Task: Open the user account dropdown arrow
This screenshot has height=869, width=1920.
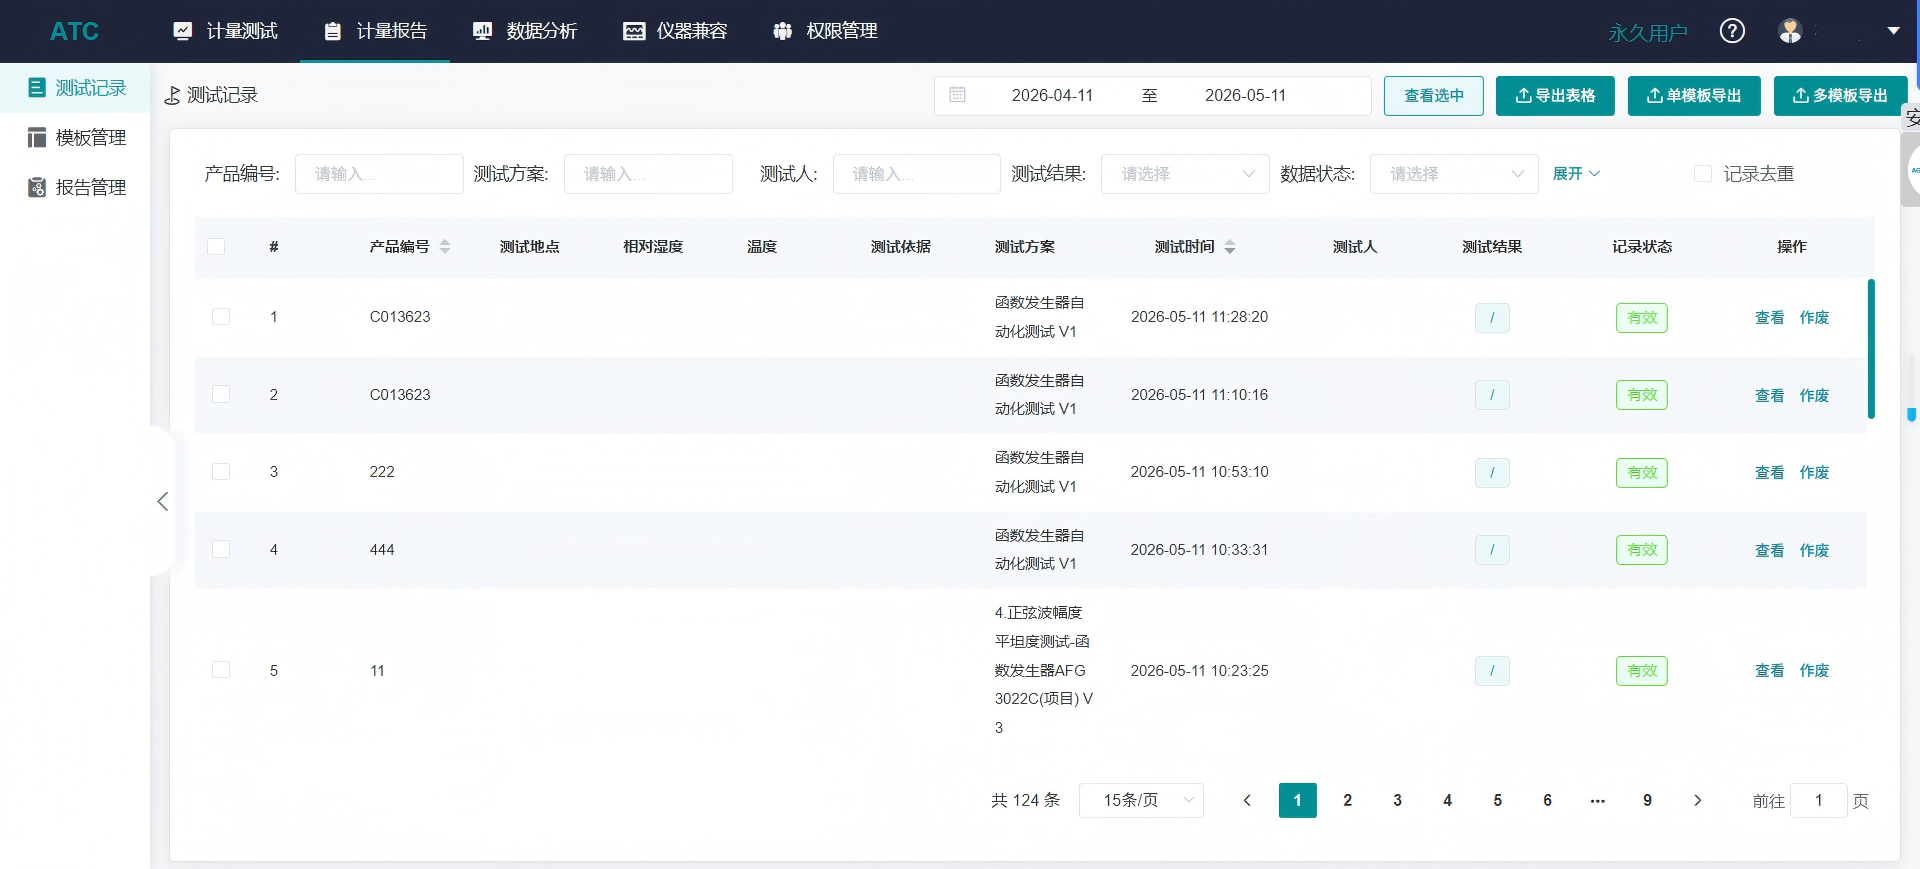Action: (1893, 31)
